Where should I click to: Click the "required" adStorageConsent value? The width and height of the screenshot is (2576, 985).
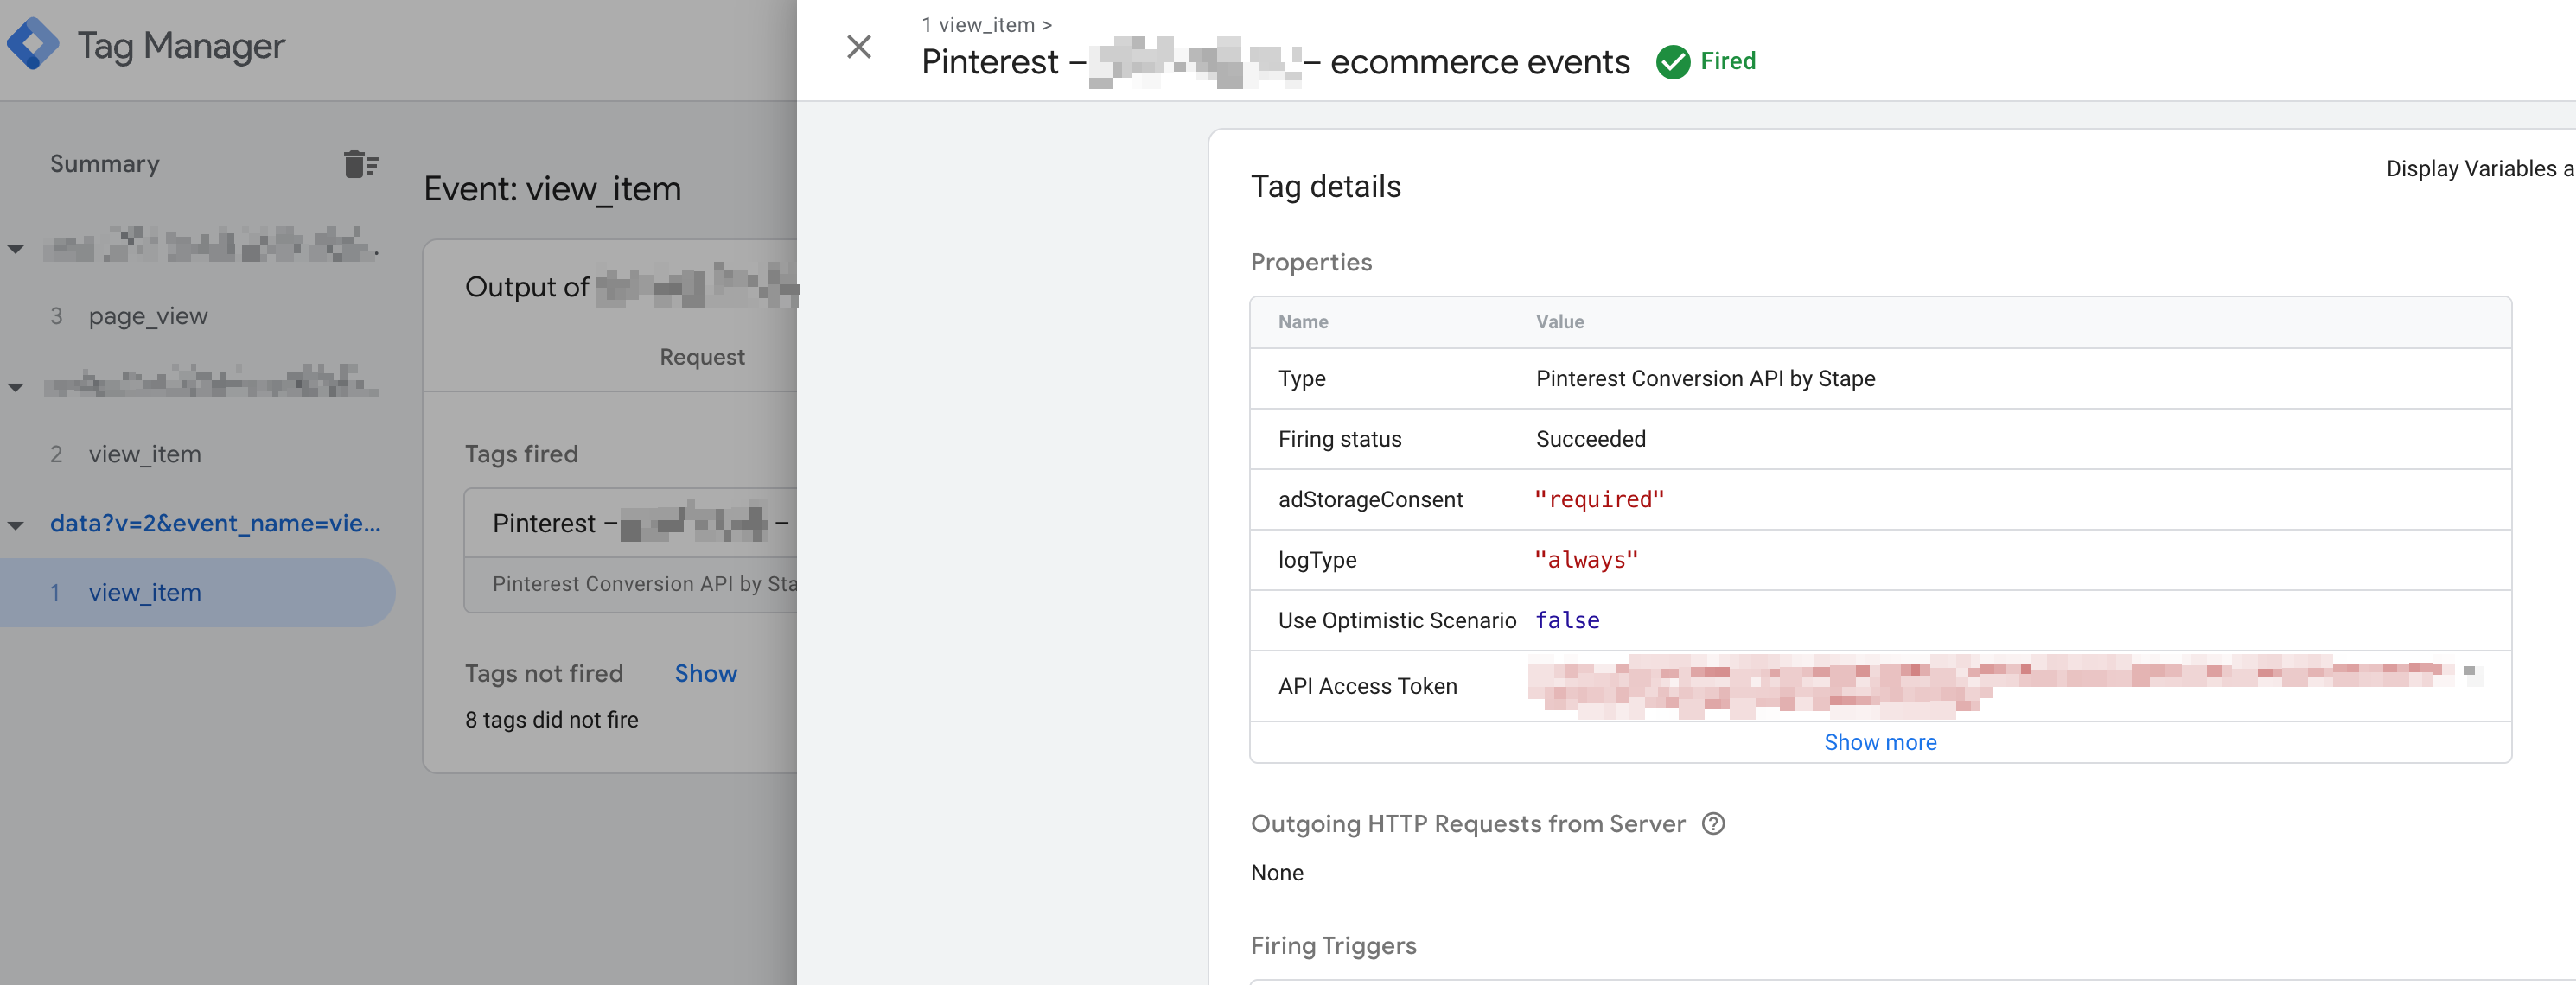(x=1599, y=500)
